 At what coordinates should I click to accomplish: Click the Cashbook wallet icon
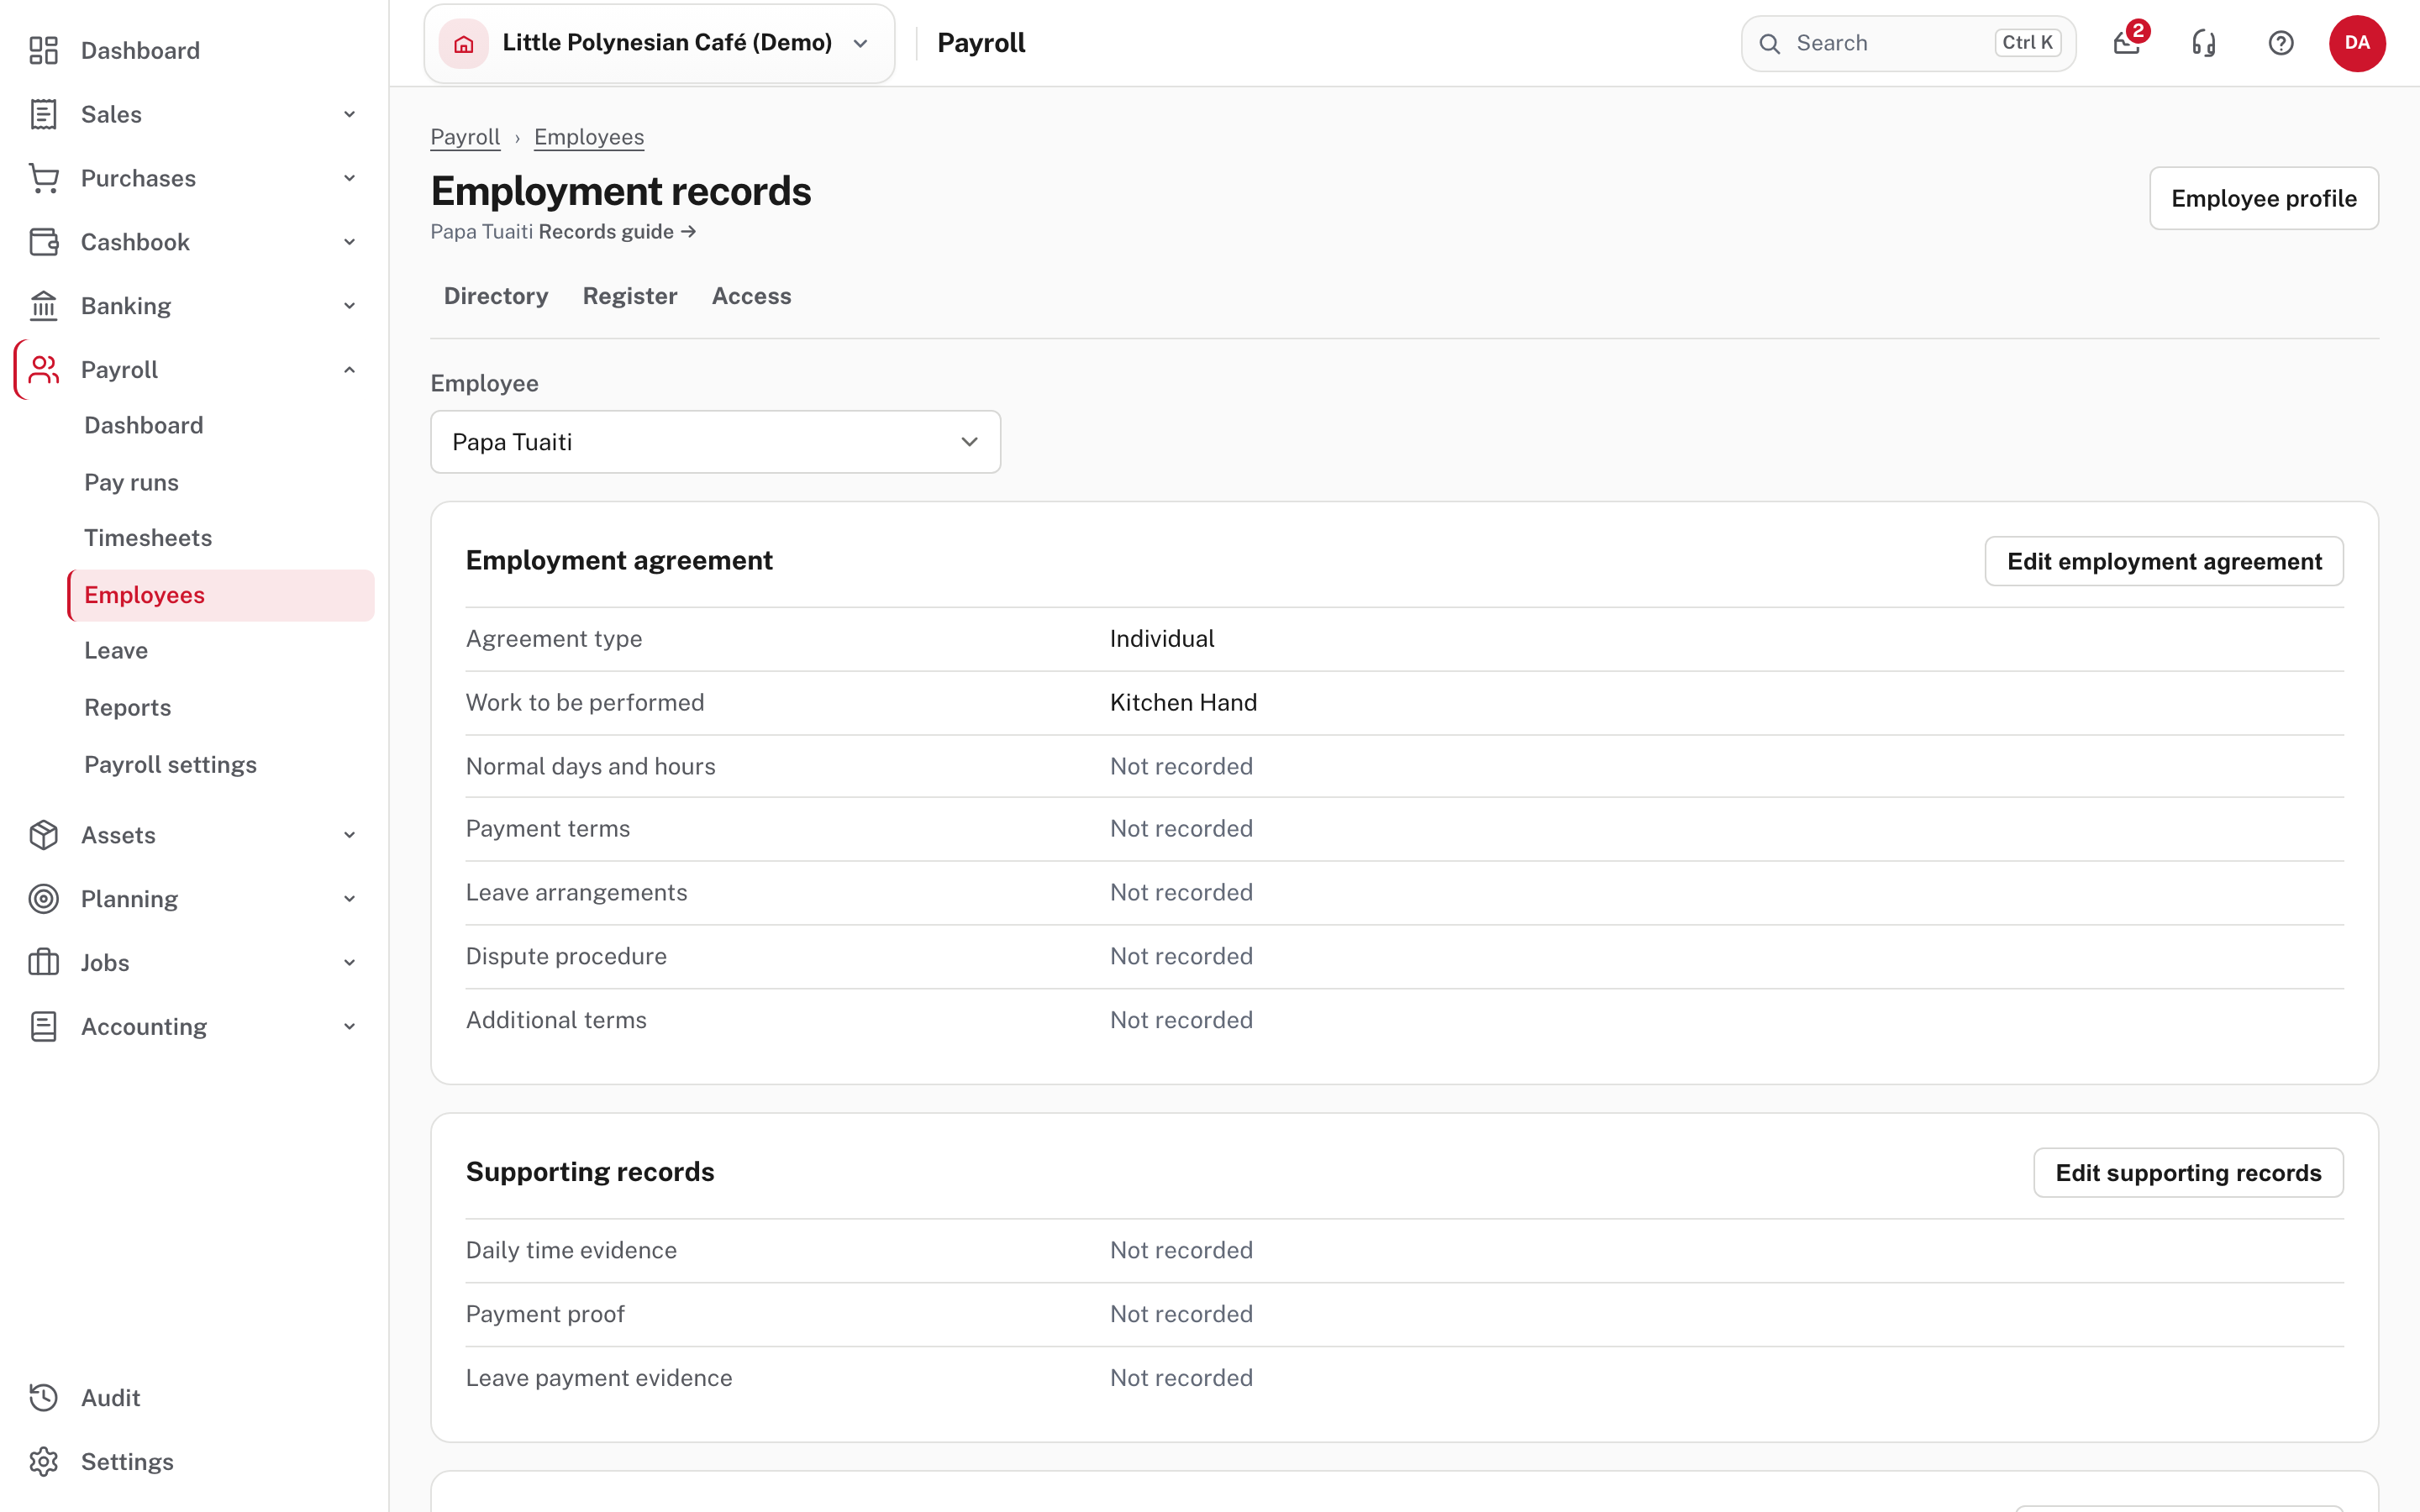coord(43,242)
